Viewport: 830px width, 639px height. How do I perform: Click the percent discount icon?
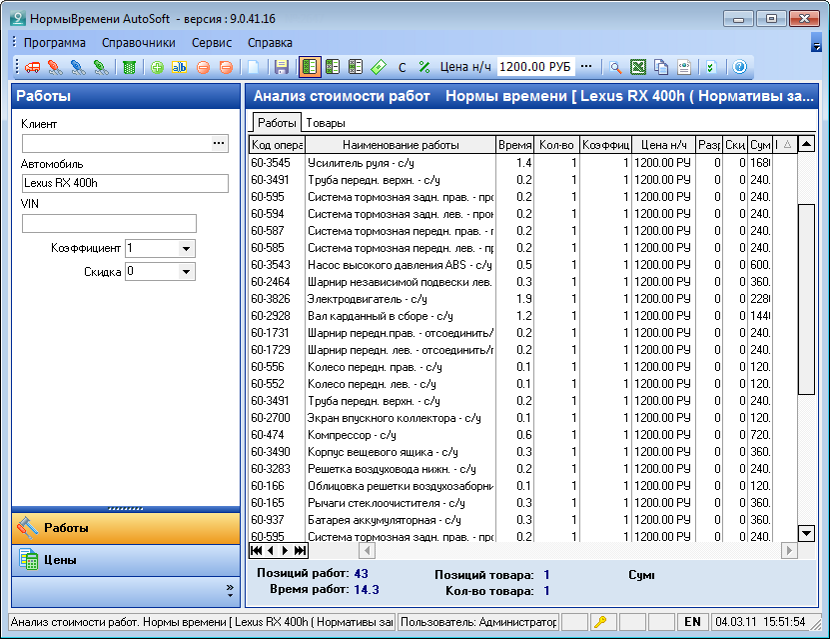coord(424,67)
